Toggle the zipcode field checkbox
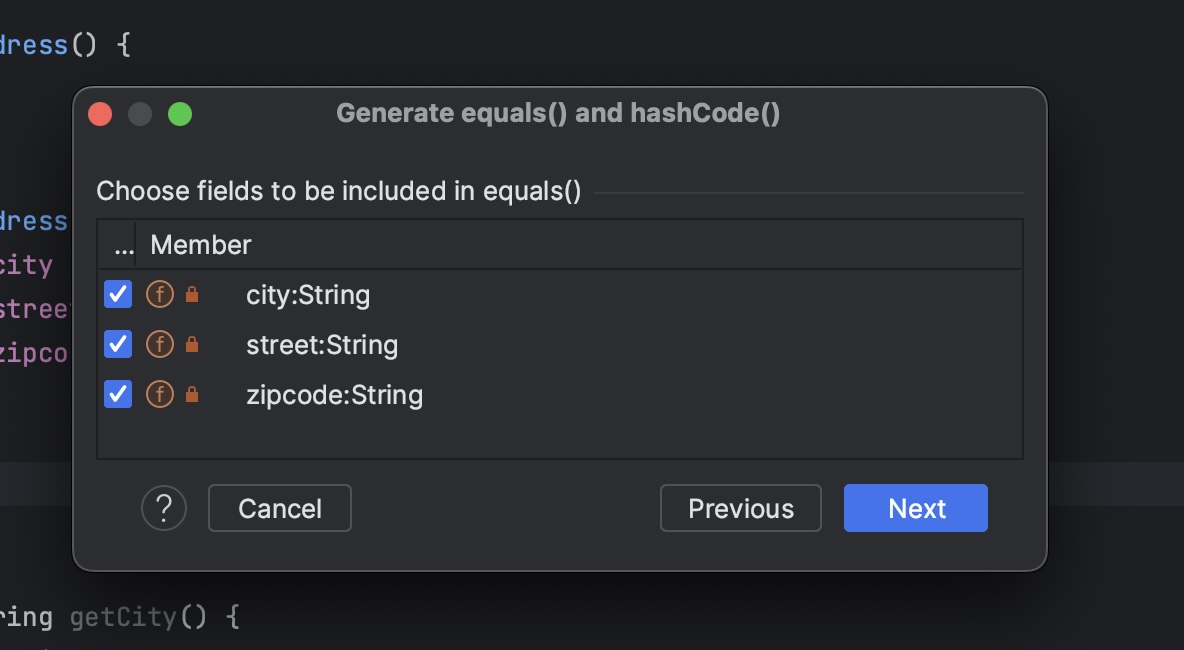1184x650 pixels. click(x=118, y=395)
